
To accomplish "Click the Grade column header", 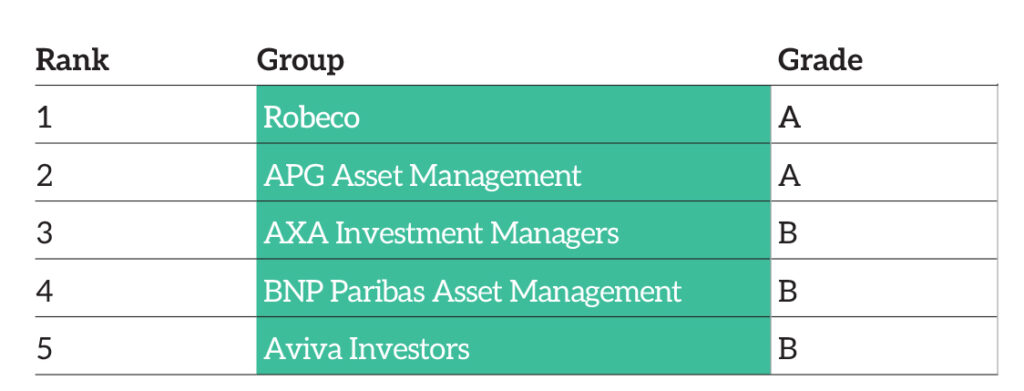I will pyautogui.click(x=820, y=60).
